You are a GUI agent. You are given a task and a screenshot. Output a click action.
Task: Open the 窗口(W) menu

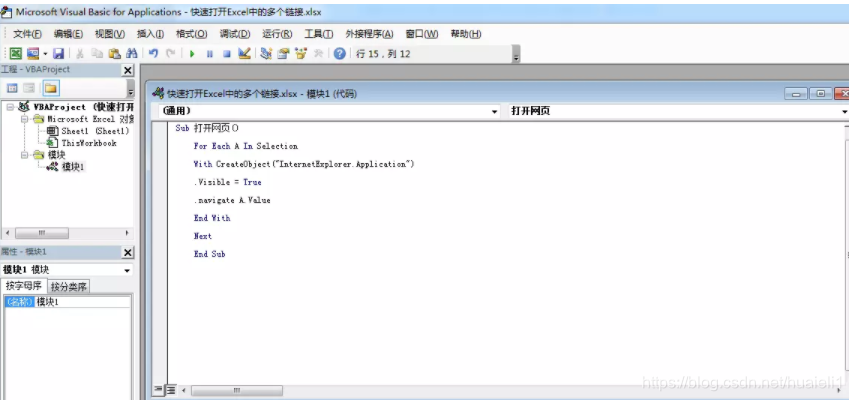422,34
